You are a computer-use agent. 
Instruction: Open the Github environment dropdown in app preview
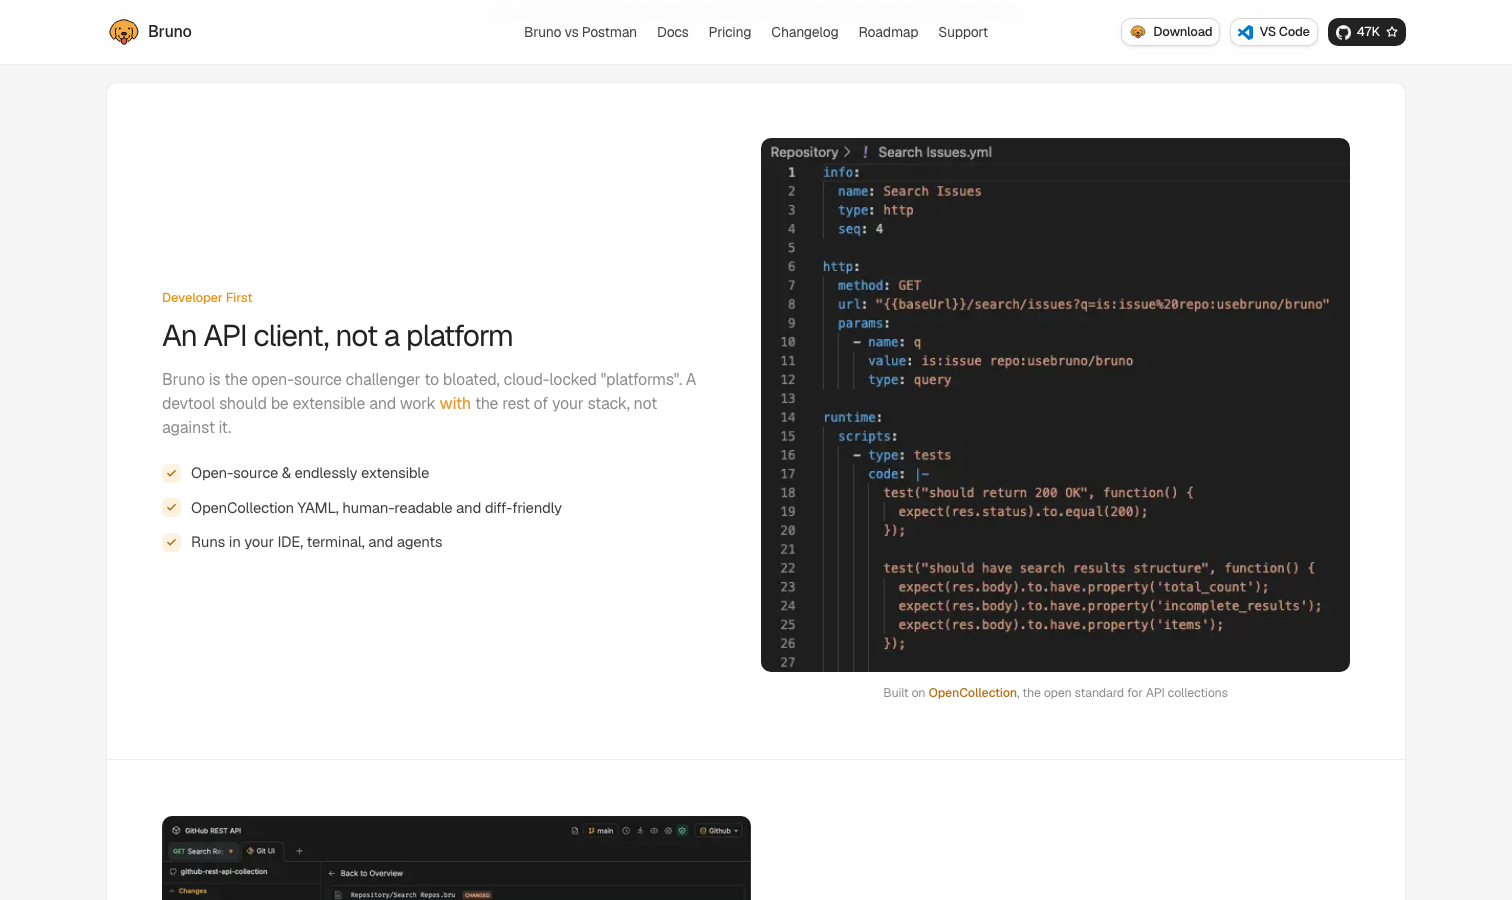(x=720, y=831)
